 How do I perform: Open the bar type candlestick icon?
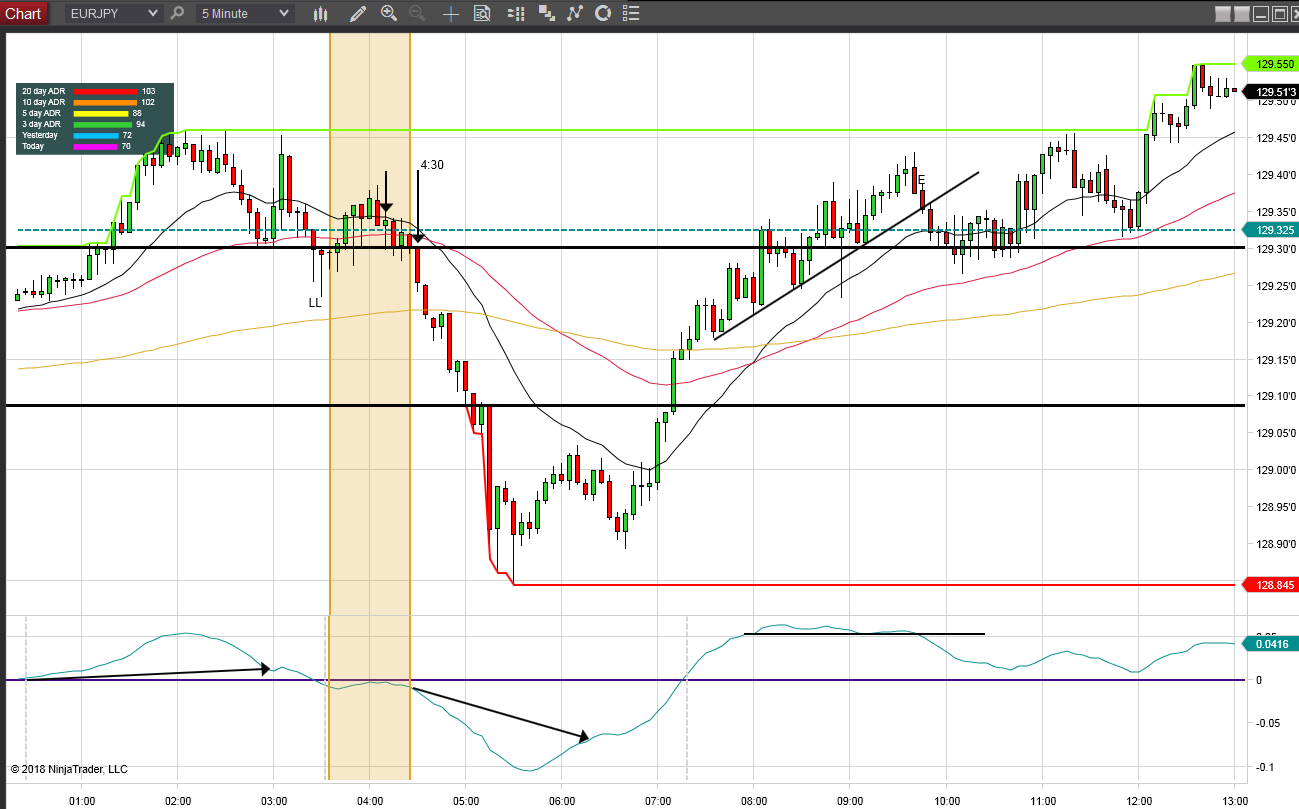321,14
